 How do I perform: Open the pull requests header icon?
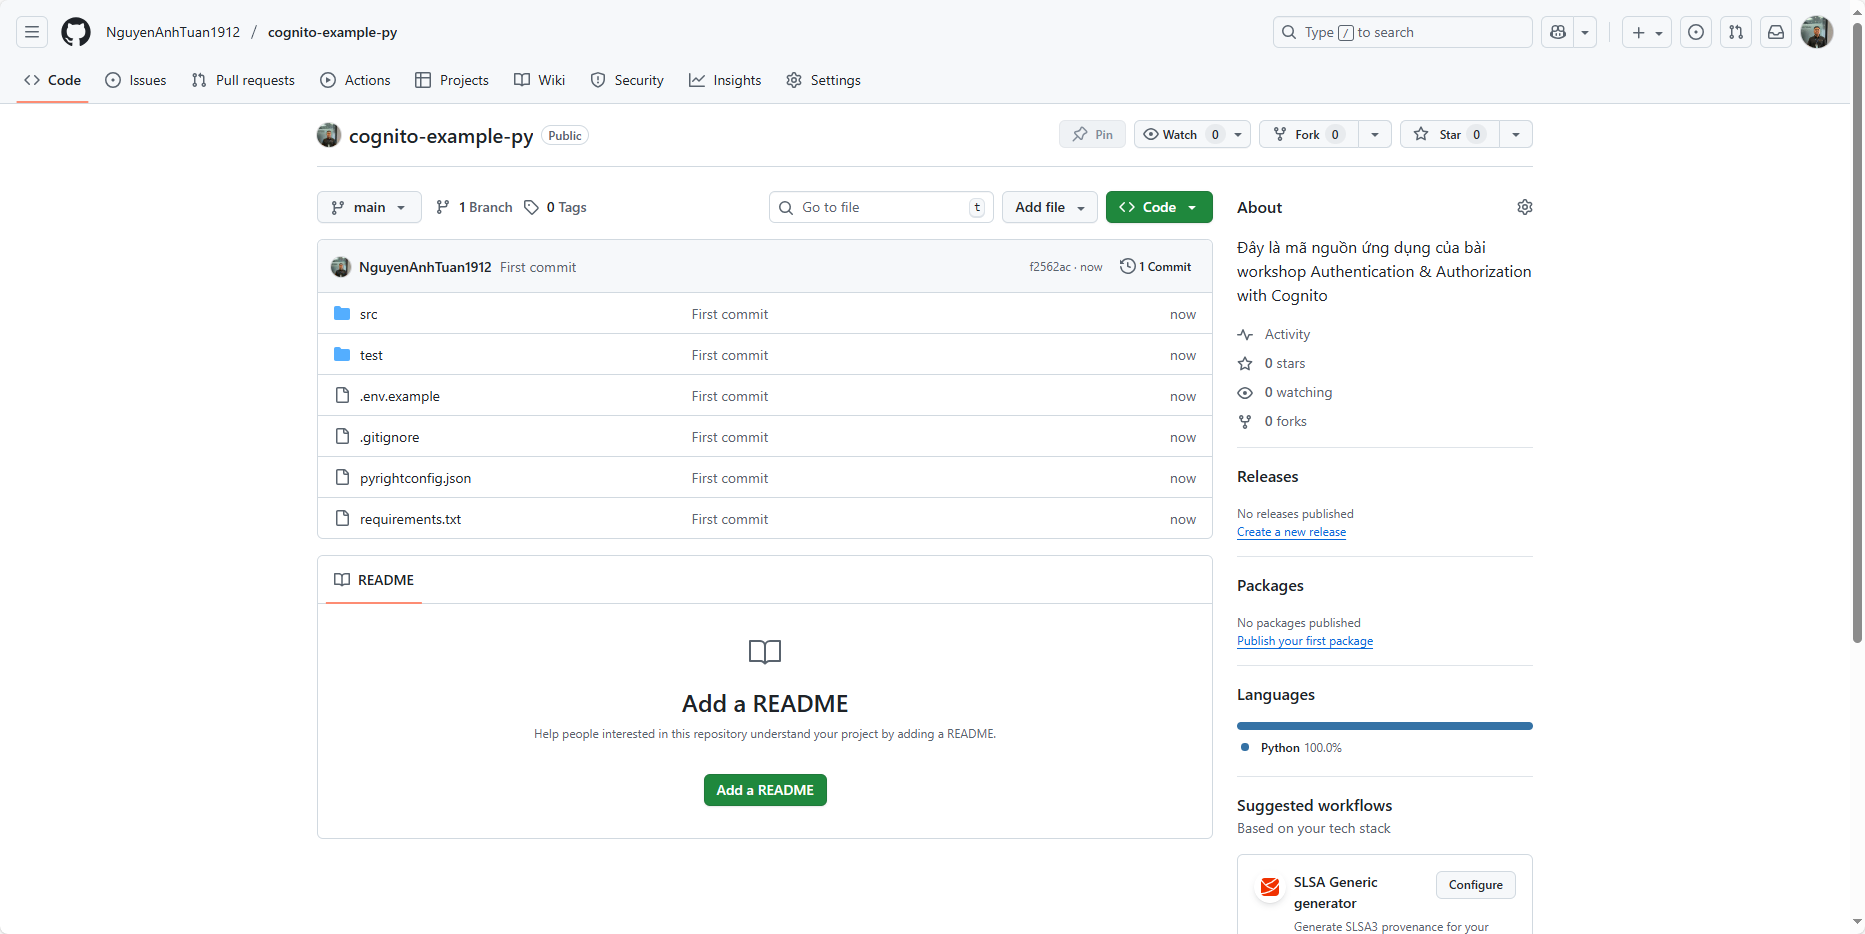click(1736, 32)
